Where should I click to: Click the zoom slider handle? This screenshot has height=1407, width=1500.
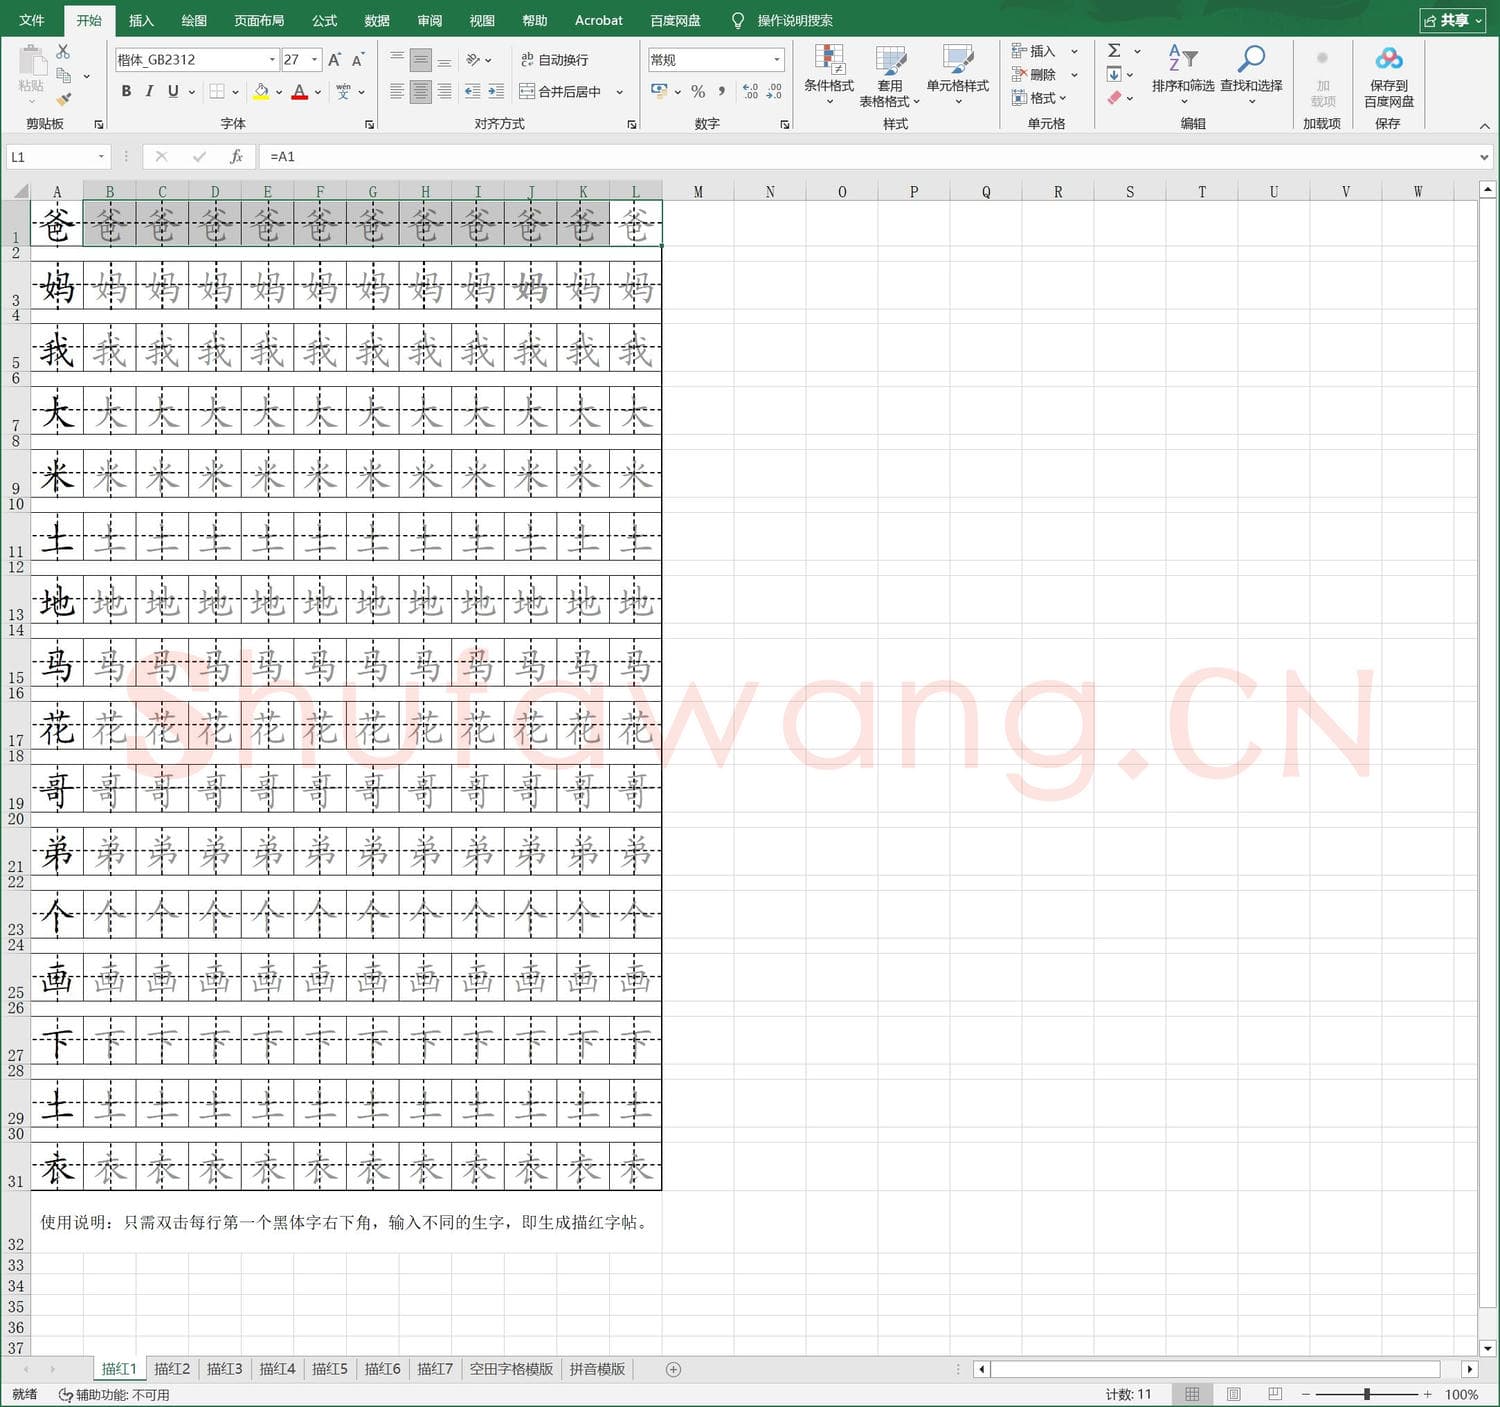click(x=1366, y=1394)
